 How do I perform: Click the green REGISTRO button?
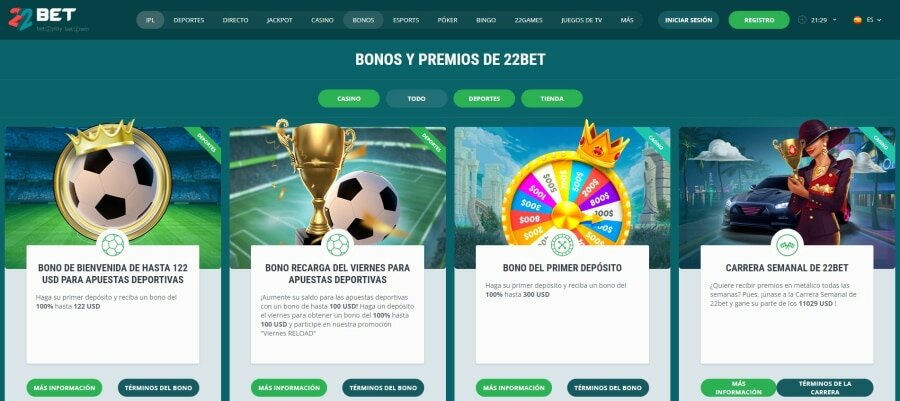click(759, 20)
